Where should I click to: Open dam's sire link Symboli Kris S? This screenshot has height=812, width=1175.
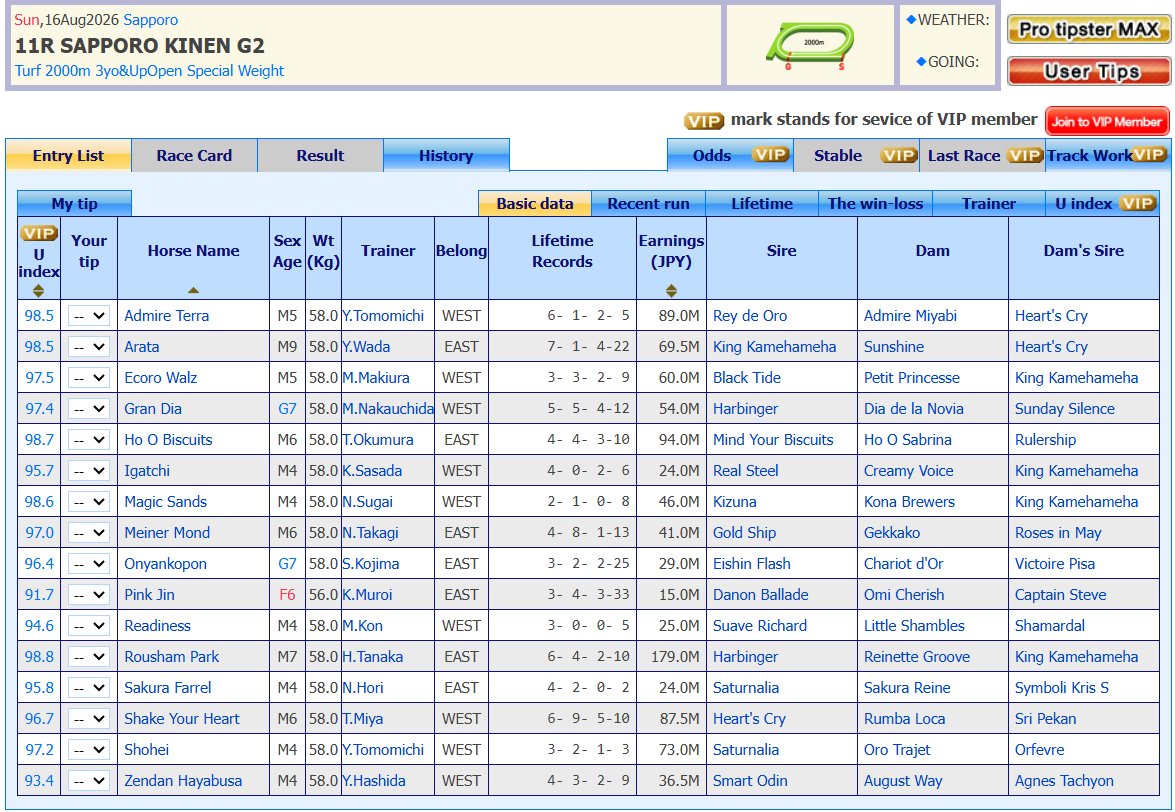tap(1062, 688)
